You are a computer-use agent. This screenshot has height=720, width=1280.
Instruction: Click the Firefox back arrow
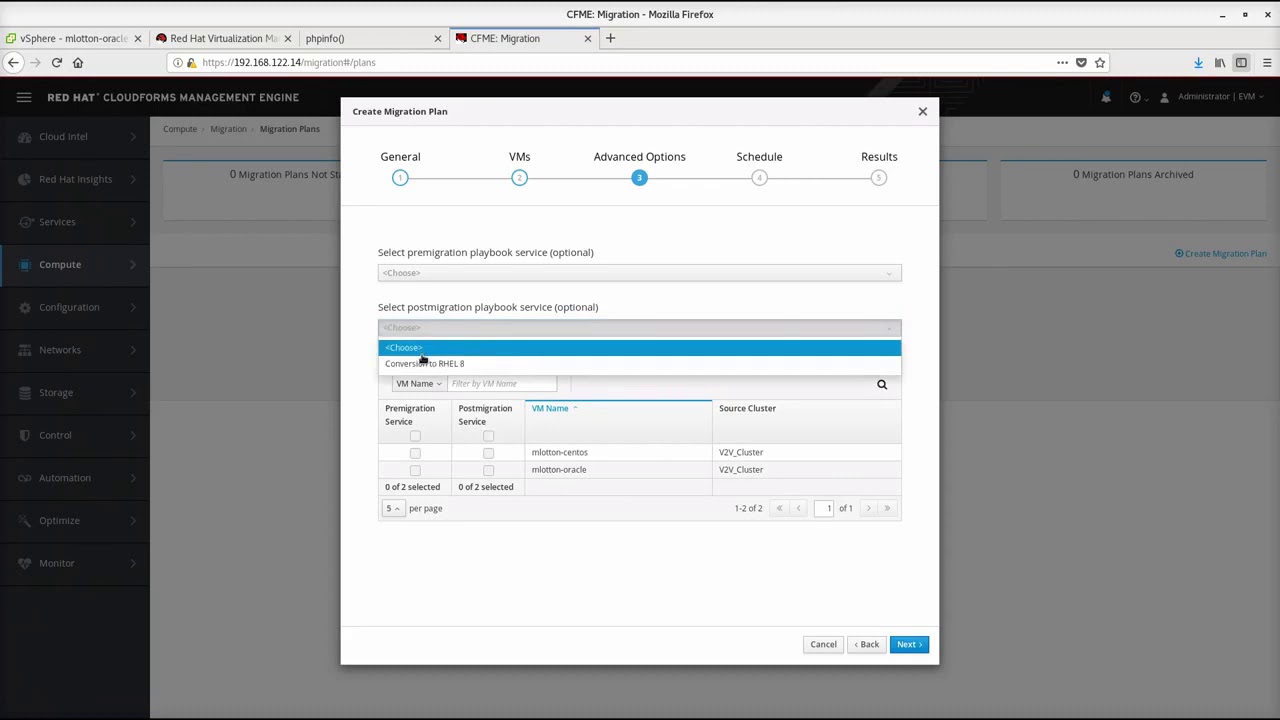point(13,62)
